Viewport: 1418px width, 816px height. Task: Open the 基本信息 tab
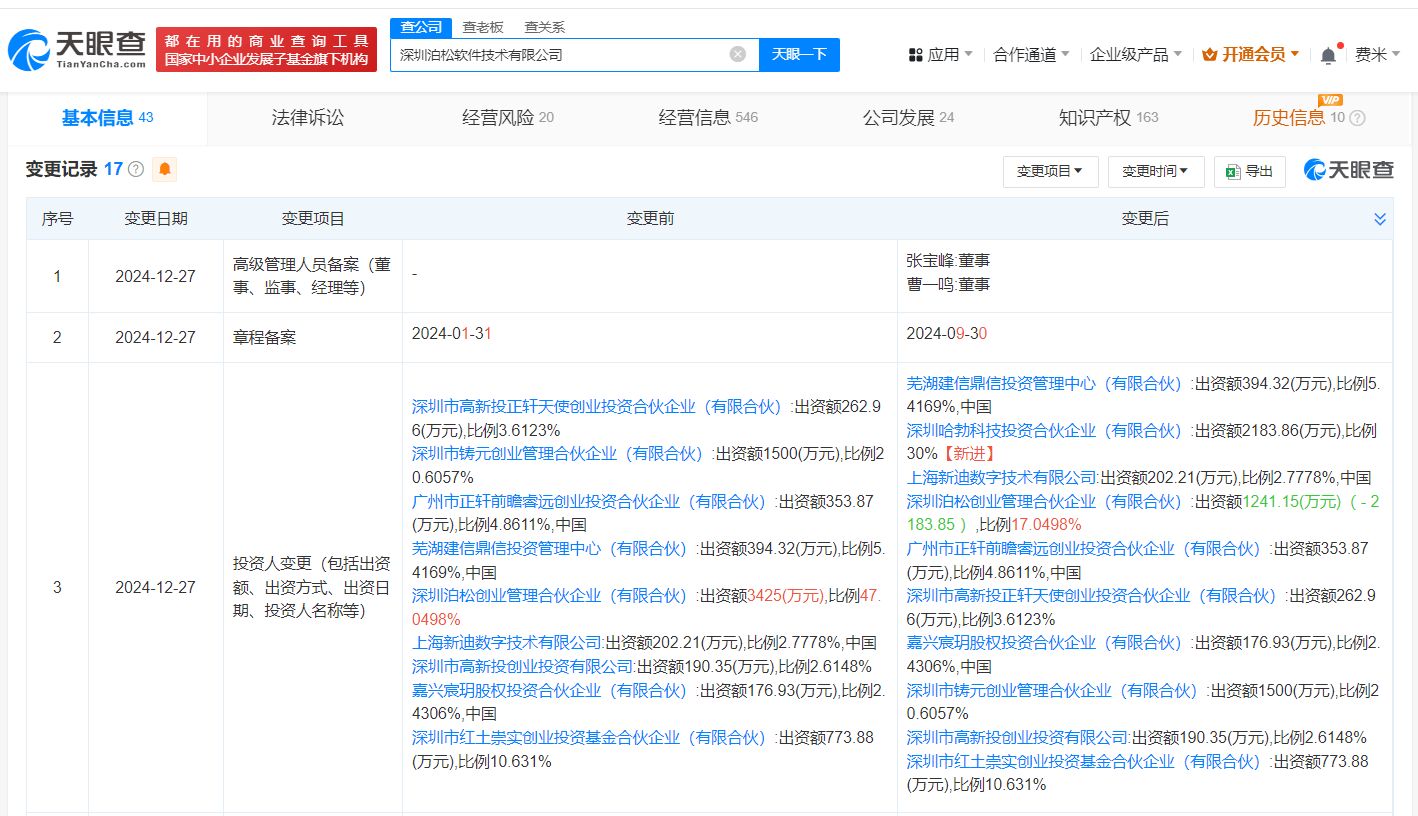coord(108,118)
